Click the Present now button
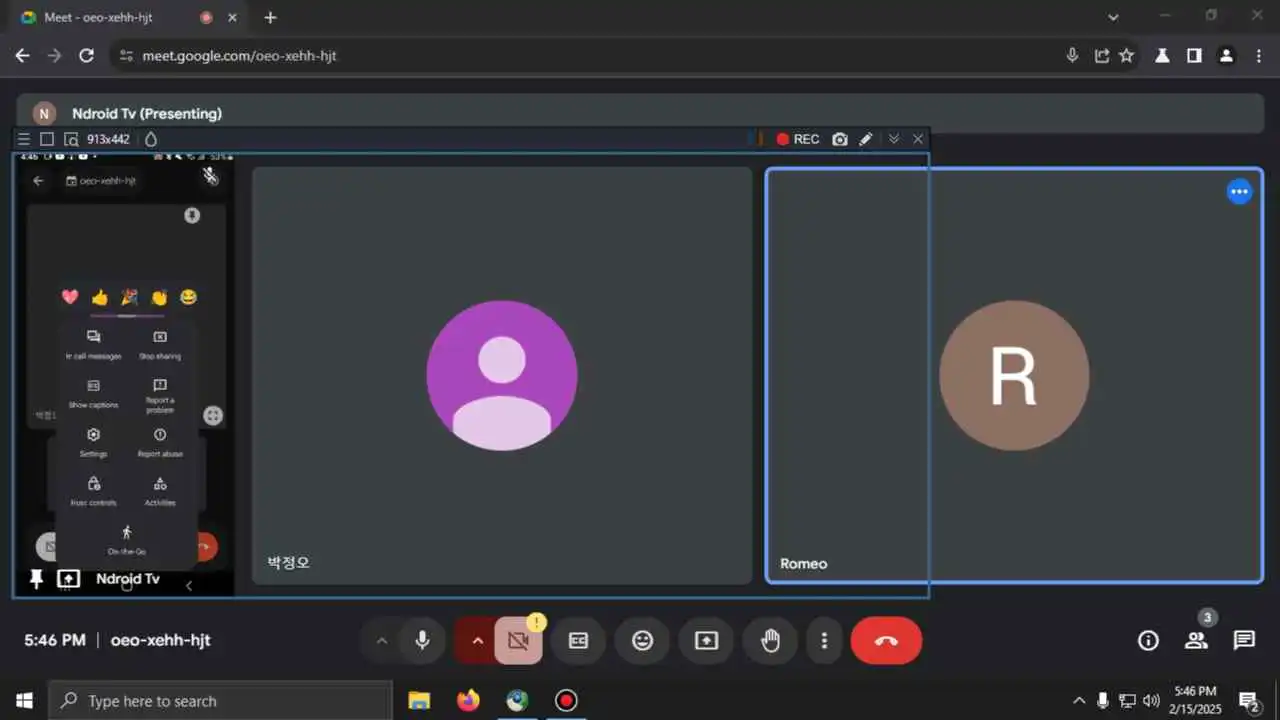The width and height of the screenshot is (1280, 720). (706, 641)
